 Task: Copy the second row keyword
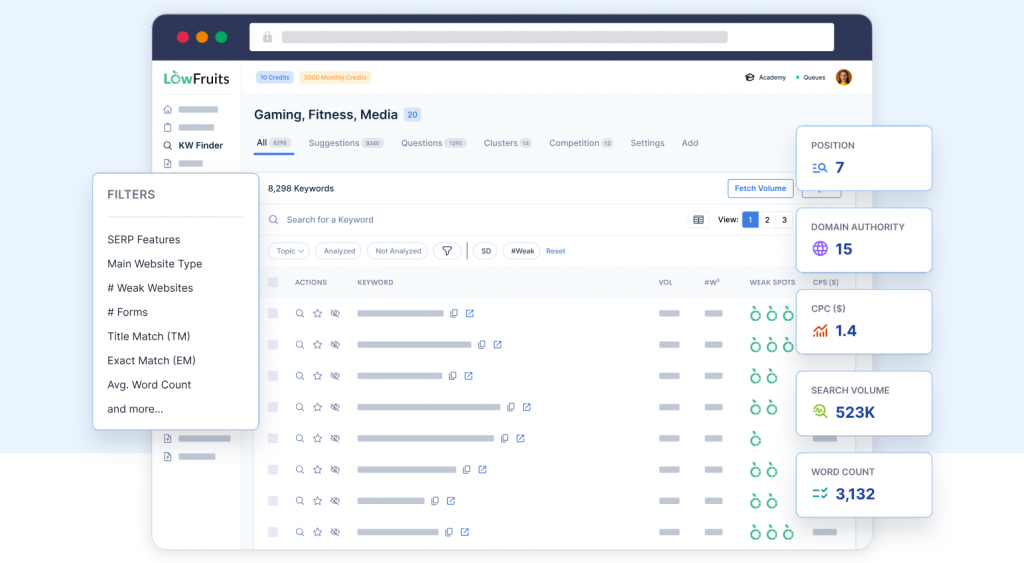(x=481, y=345)
